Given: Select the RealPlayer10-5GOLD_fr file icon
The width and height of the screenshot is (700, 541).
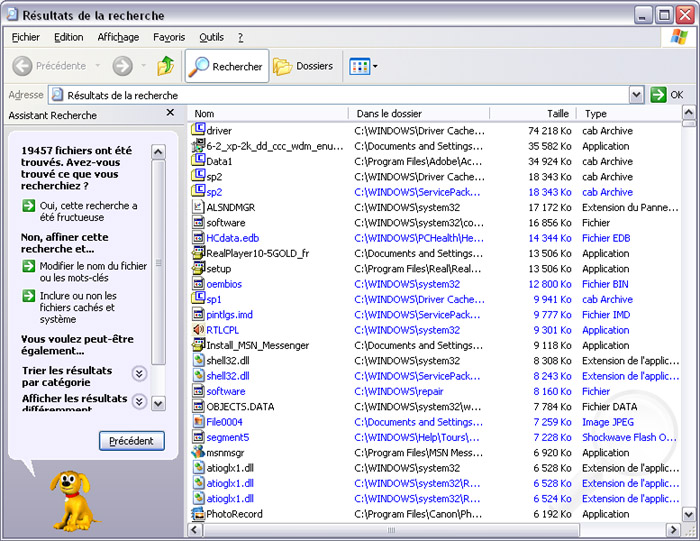Looking at the screenshot, I should 198,253.
